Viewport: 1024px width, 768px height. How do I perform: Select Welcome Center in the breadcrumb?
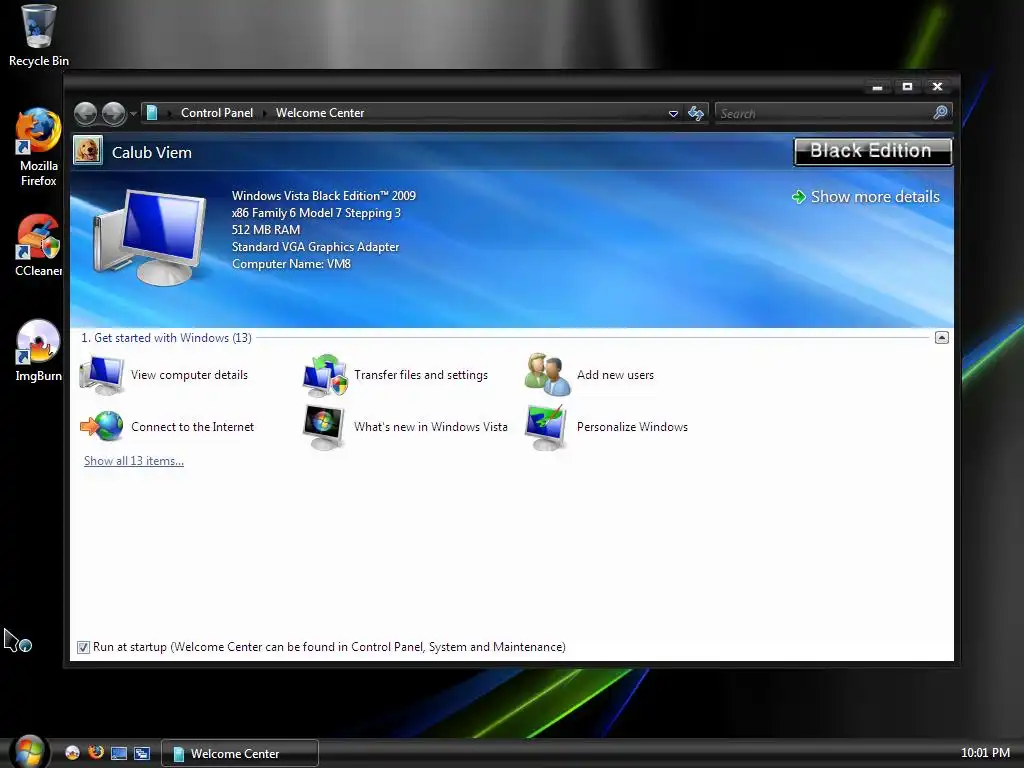click(320, 113)
